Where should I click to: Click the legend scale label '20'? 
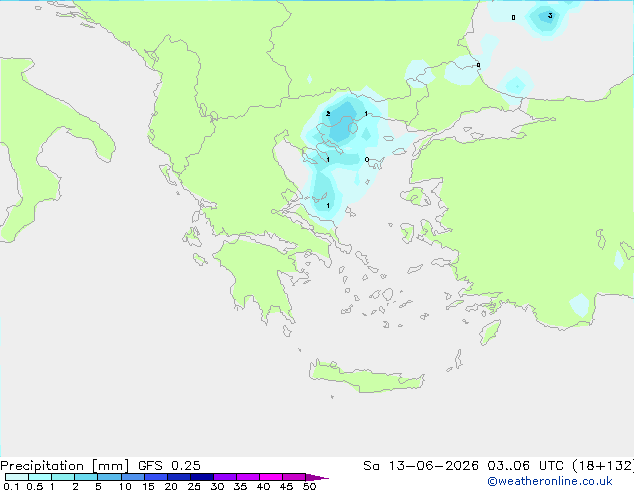click(x=171, y=486)
